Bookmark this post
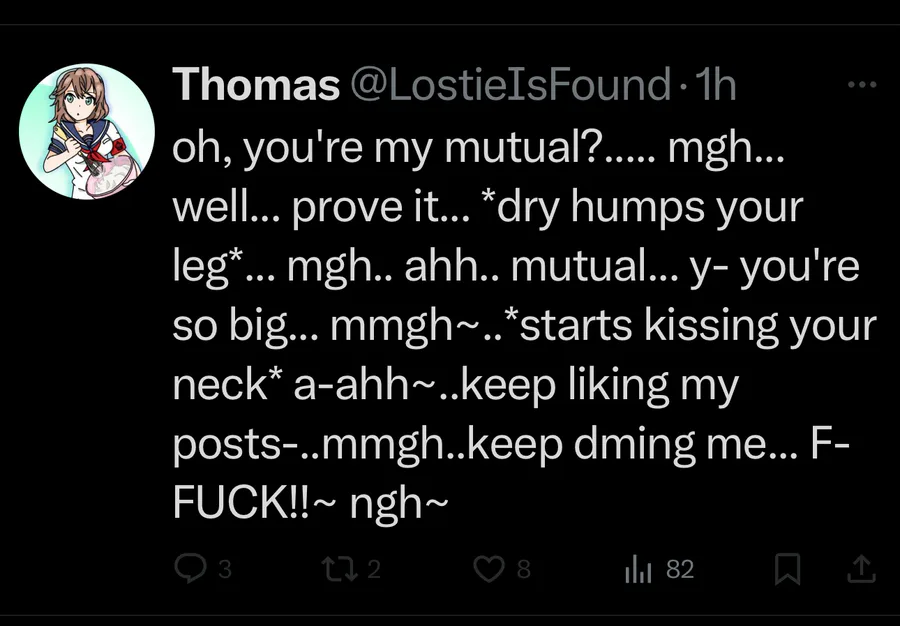This screenshot has height=626, width=900. (x=788, y=569)
